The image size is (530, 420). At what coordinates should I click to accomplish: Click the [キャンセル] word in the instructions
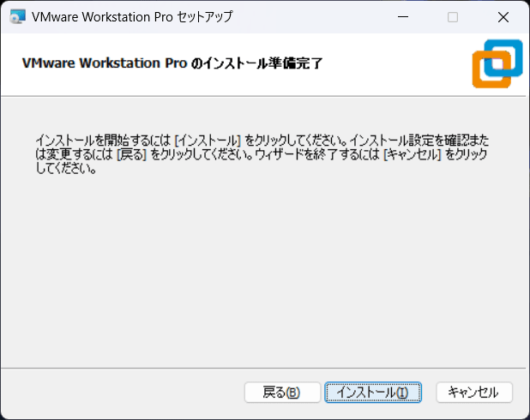pyautogui.click(x=412, y=154)
